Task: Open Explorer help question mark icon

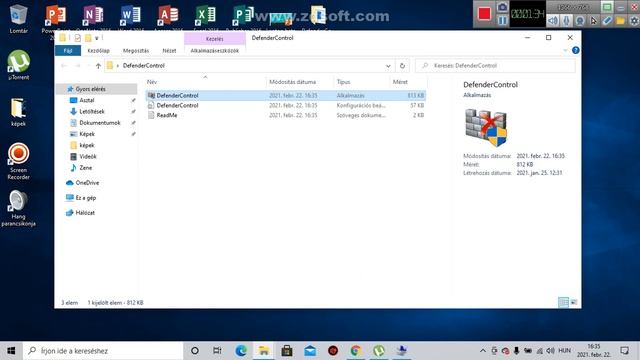Action: click(x=576, y=50)
